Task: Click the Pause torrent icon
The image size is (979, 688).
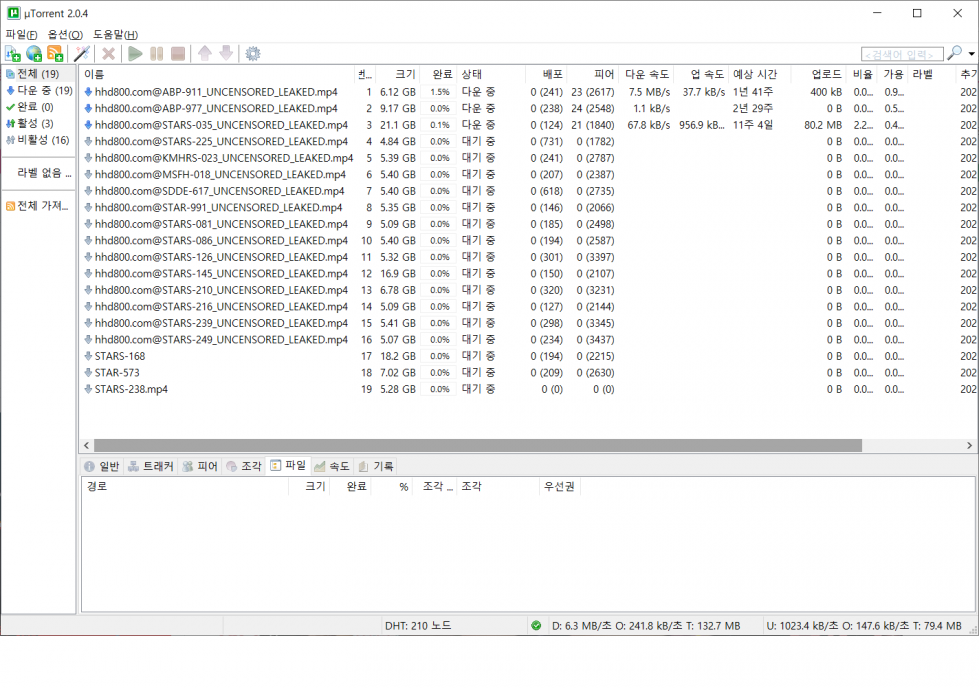Action: [x=157, y=54]
